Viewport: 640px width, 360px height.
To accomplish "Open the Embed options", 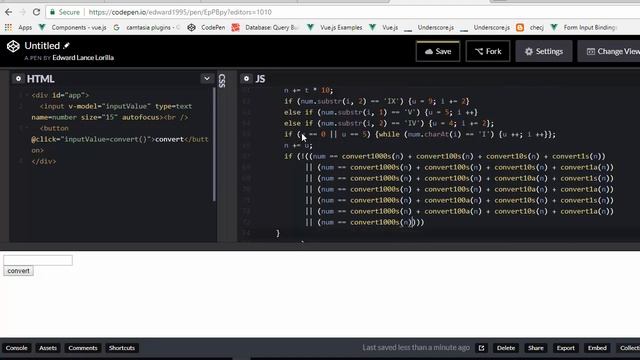I will [x=597, y=348].
